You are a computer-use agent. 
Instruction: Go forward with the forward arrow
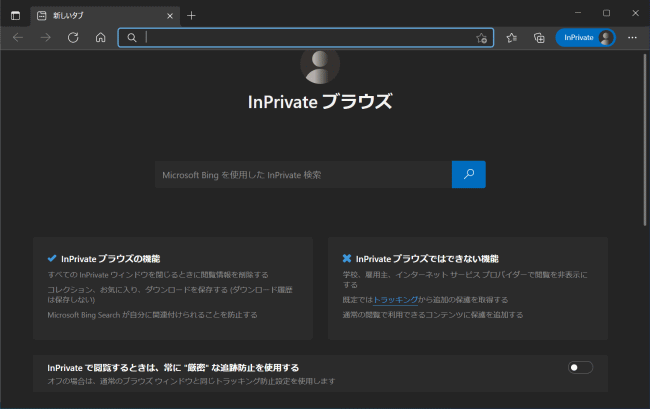coord(46,38)
